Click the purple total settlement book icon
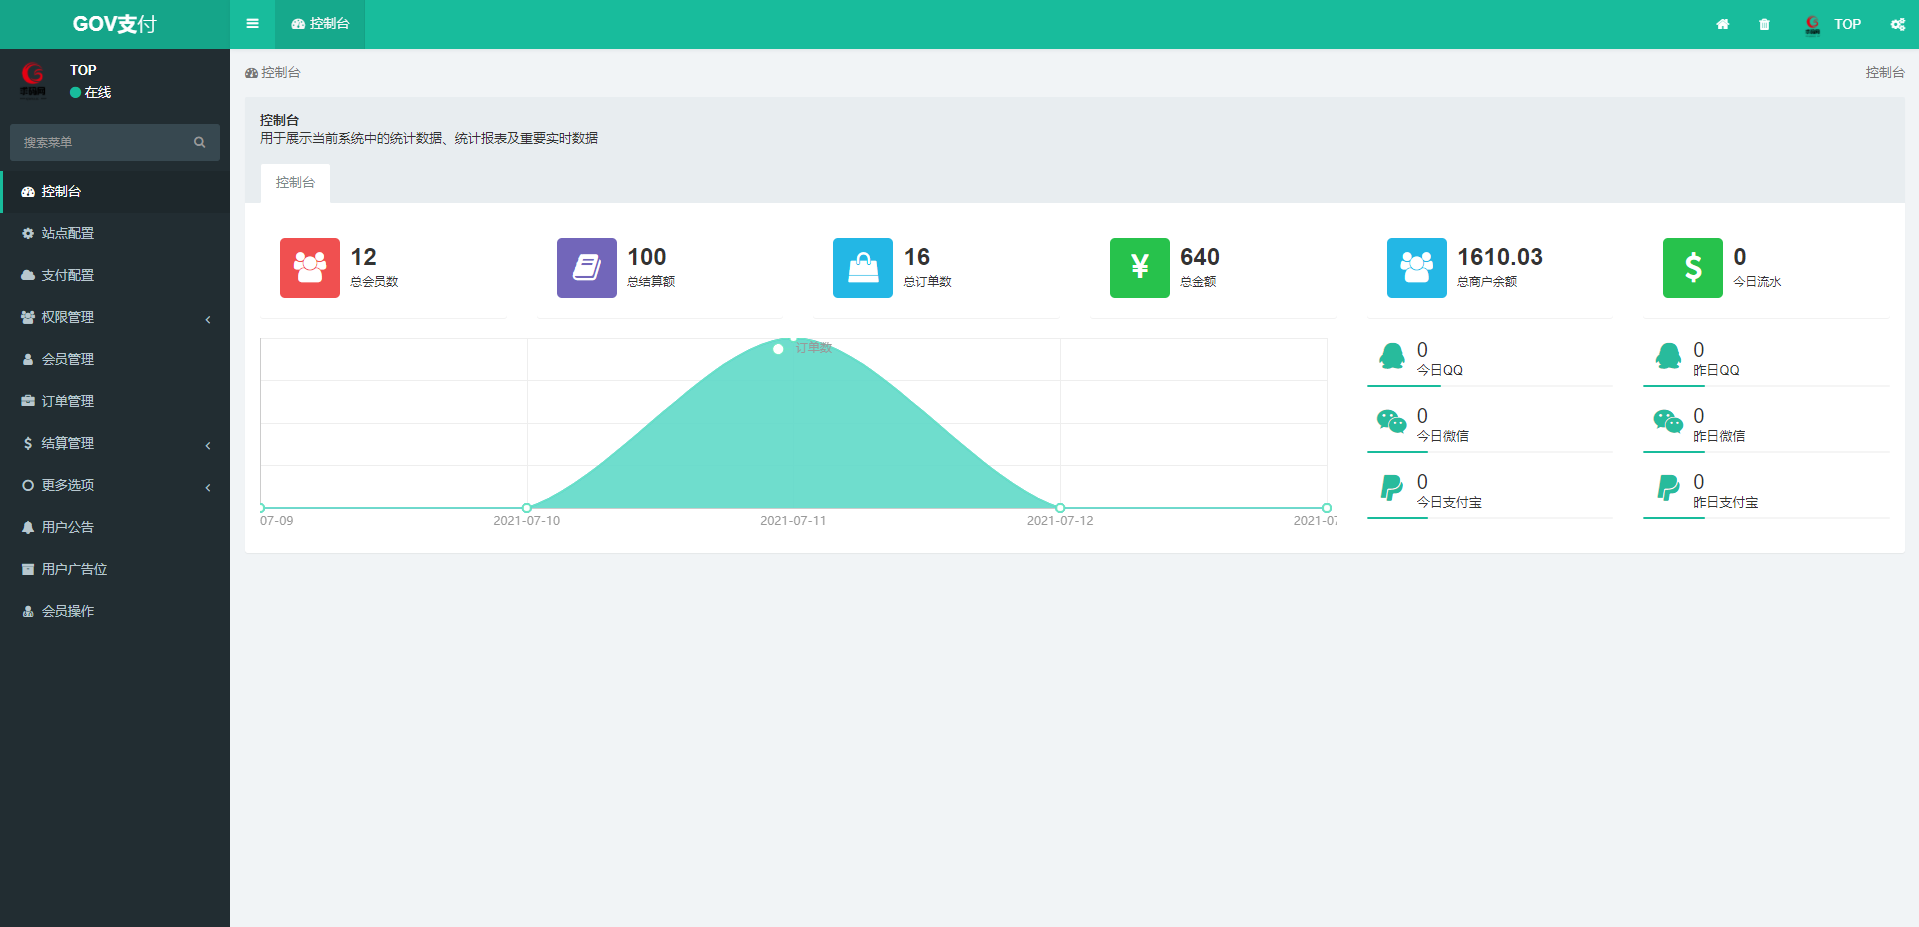The image size is (1919, 927). [586, 268]
